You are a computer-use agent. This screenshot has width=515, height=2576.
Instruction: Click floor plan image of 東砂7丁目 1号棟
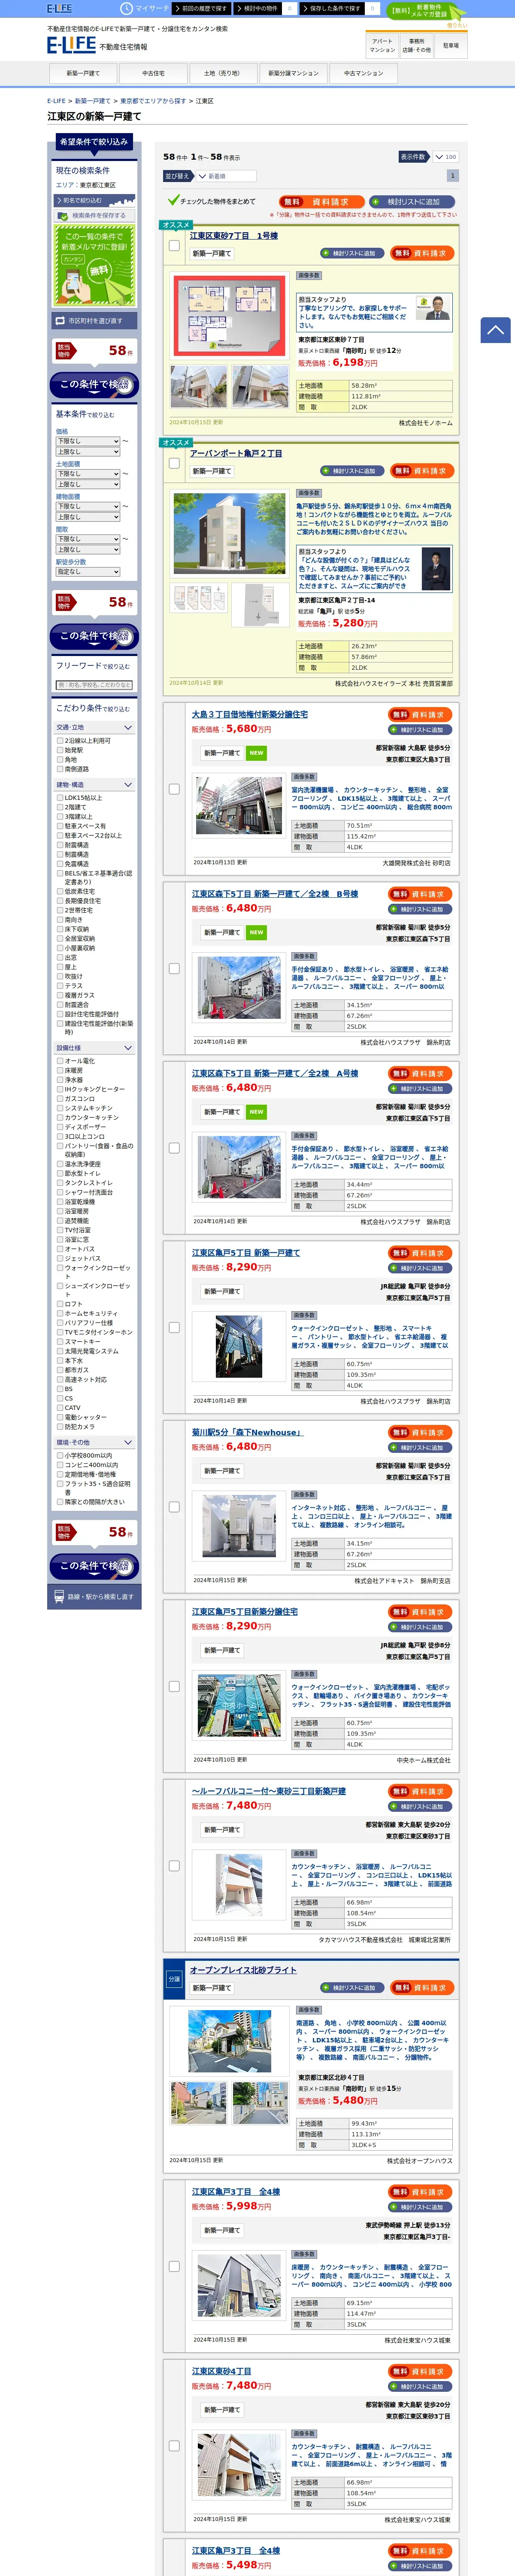point(230,315)
